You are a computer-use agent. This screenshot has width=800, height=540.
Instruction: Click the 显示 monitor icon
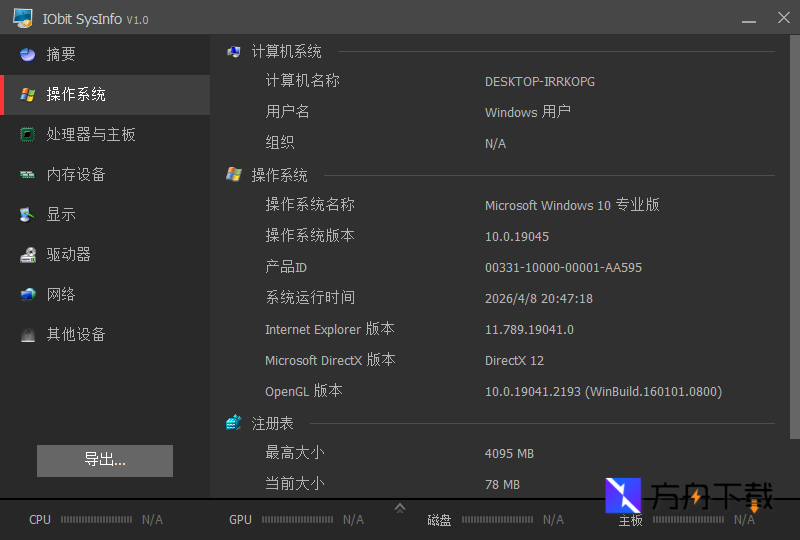point(28,214)
